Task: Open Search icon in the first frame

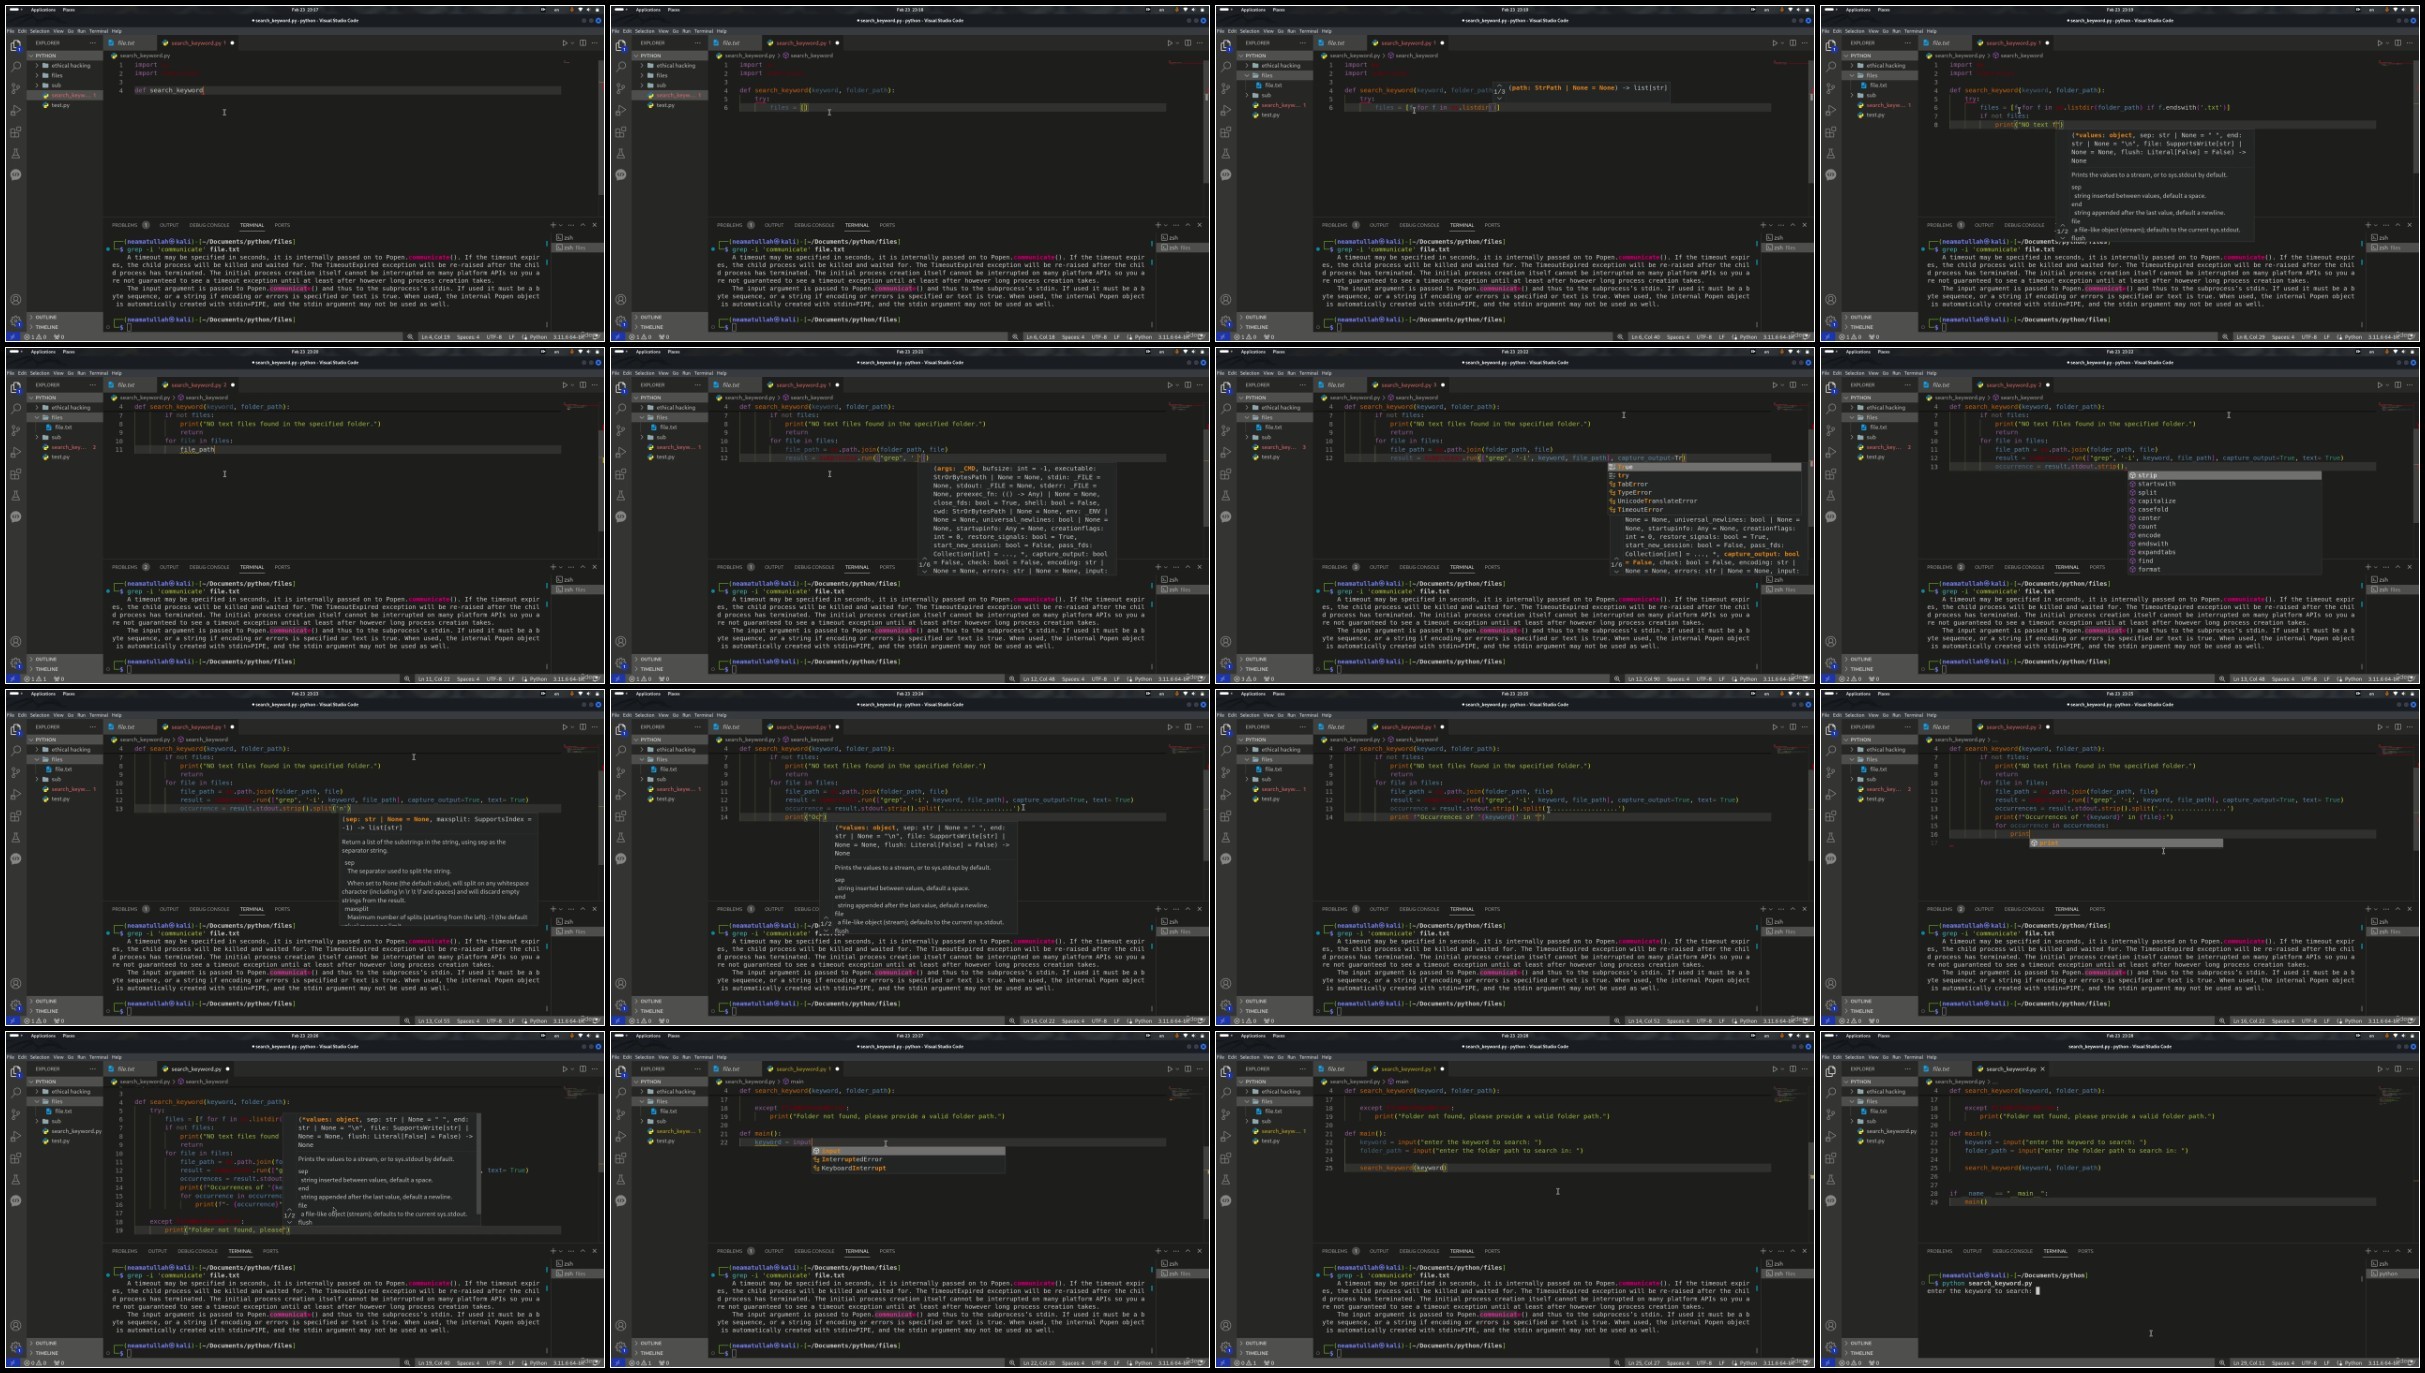Action: pos(15,66)
